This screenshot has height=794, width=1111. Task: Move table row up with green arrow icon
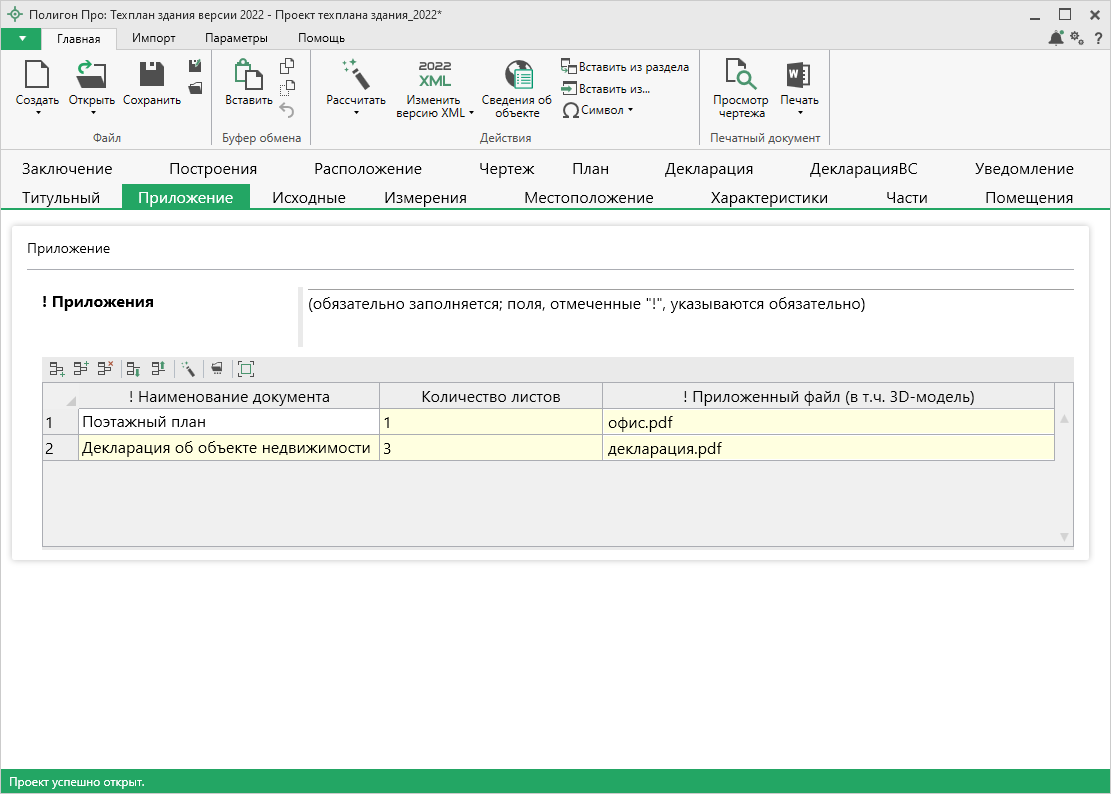point(158,369)
